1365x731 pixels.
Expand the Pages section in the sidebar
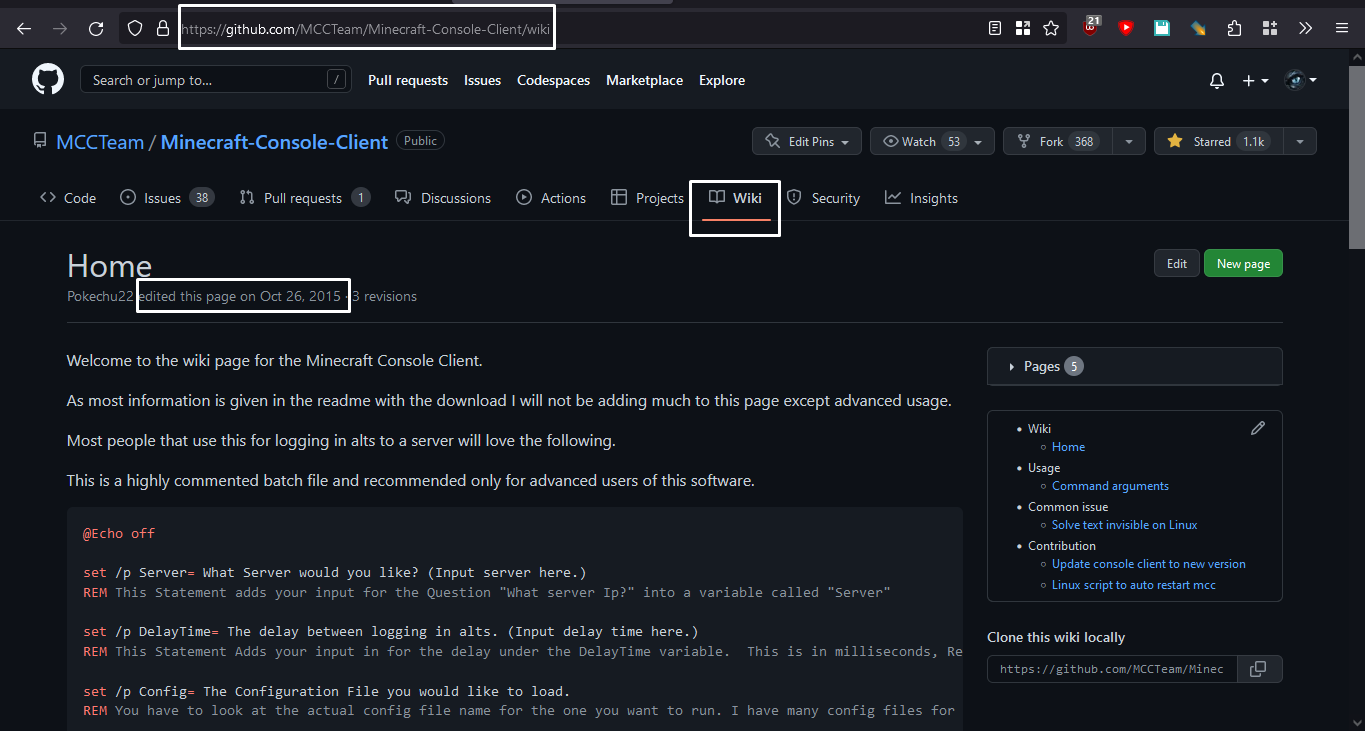(1040, 366)
